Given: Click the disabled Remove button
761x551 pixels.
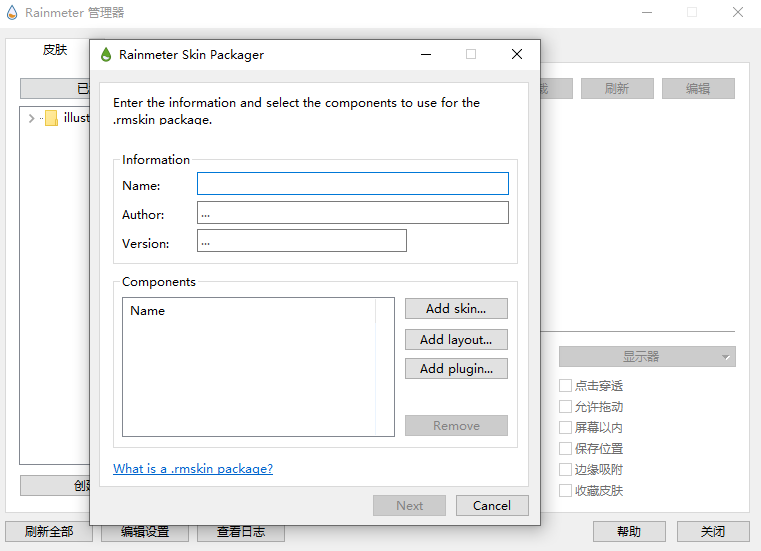Looking at the screenshot, I should point(456,425).
